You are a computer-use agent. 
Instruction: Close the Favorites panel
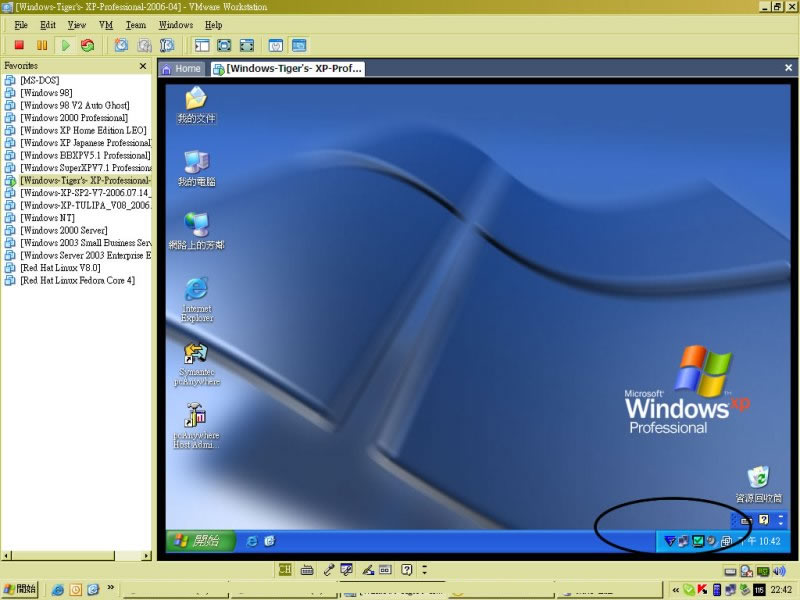click(143, 66)
